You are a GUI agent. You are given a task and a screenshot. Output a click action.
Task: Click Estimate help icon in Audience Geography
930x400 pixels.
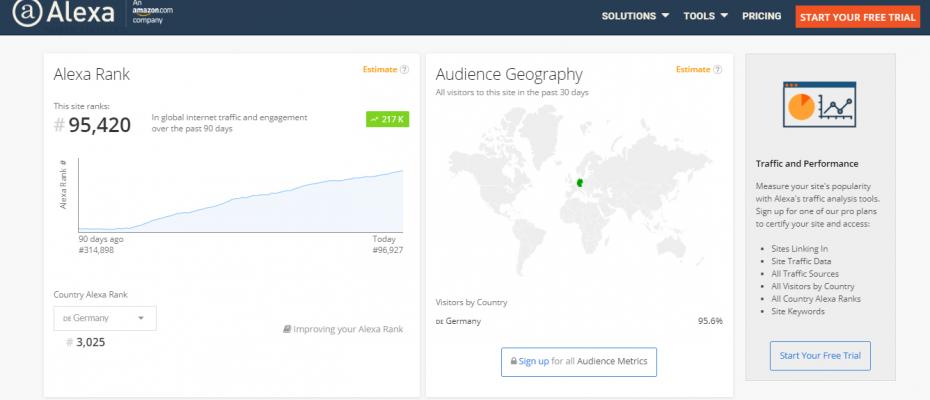click(717, 69)
